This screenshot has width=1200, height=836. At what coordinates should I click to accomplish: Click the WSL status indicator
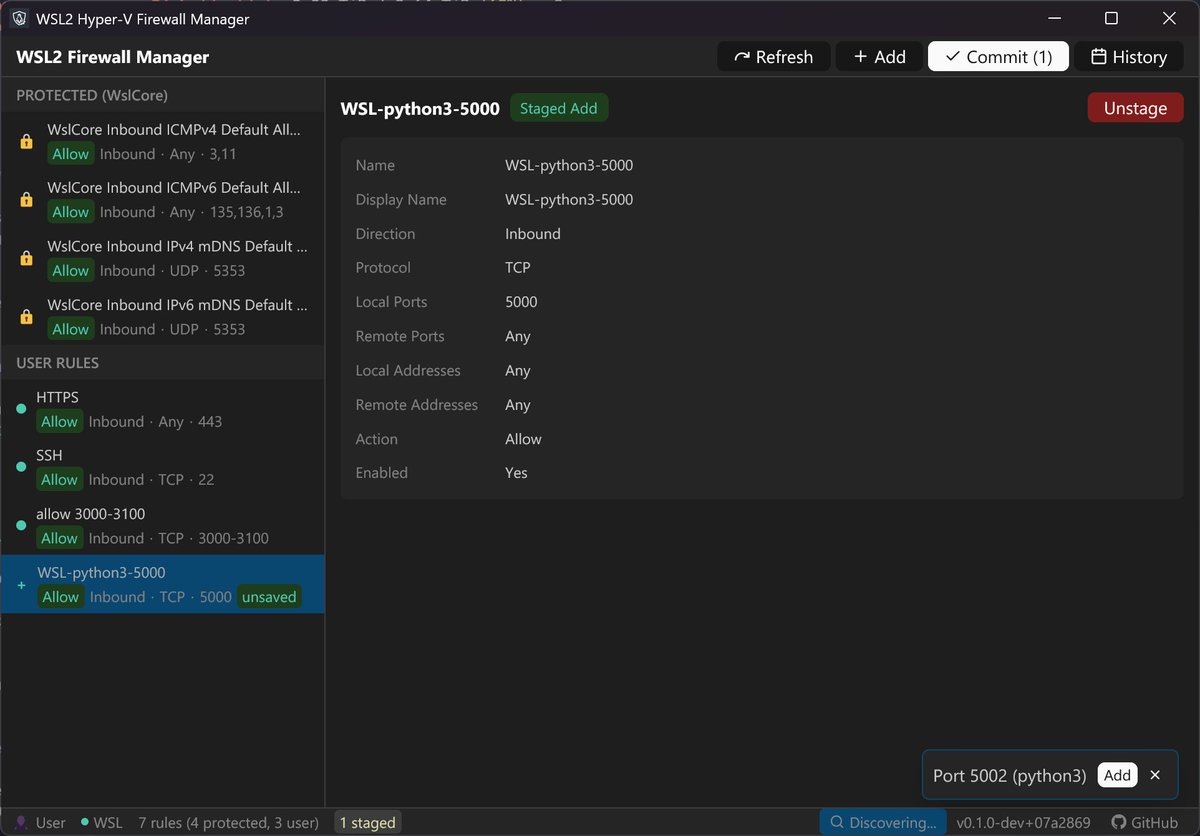tap(101, 822)
